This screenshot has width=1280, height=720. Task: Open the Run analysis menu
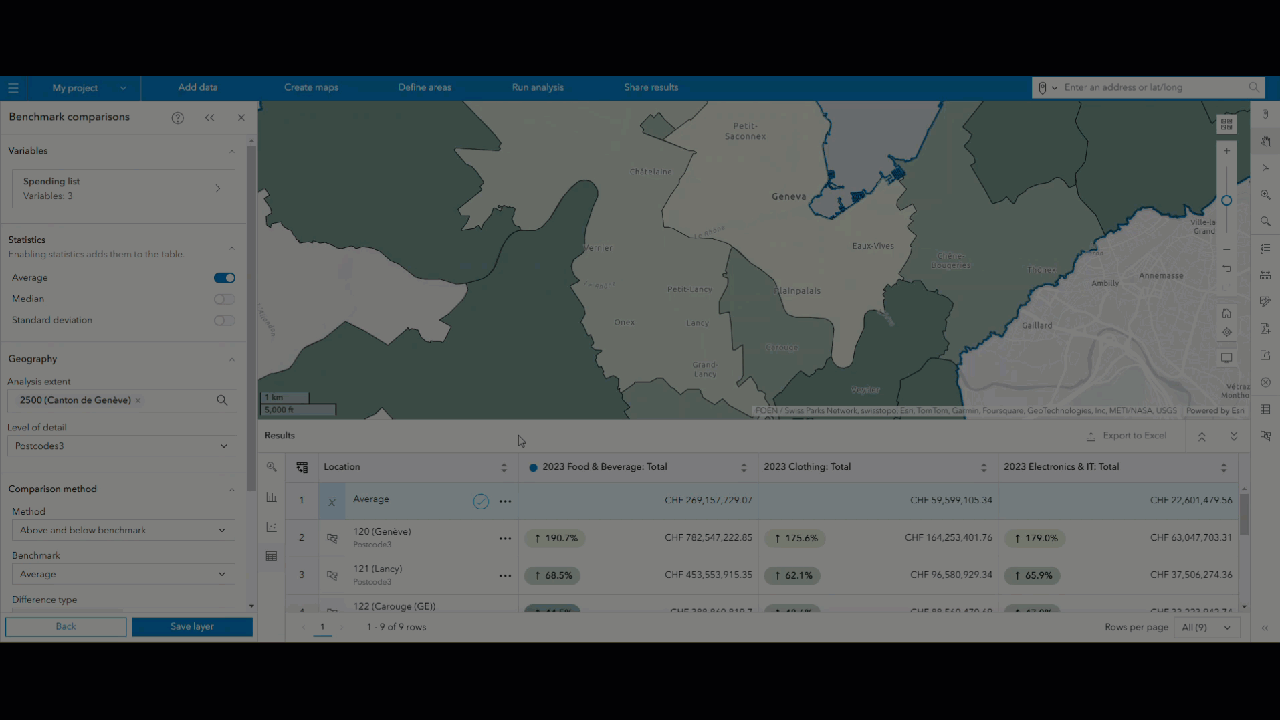(x=537, y=87)
